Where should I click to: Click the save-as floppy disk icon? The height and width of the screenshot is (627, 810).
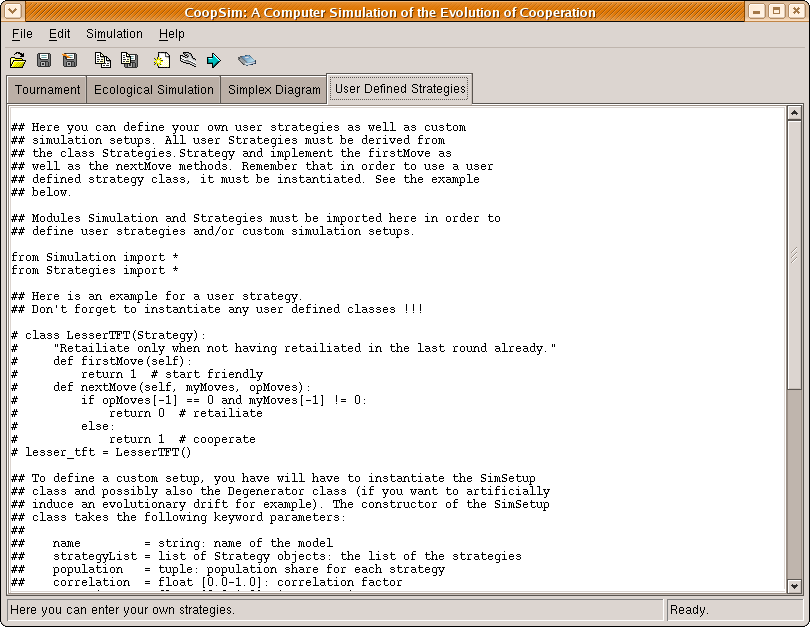(70, 60)
